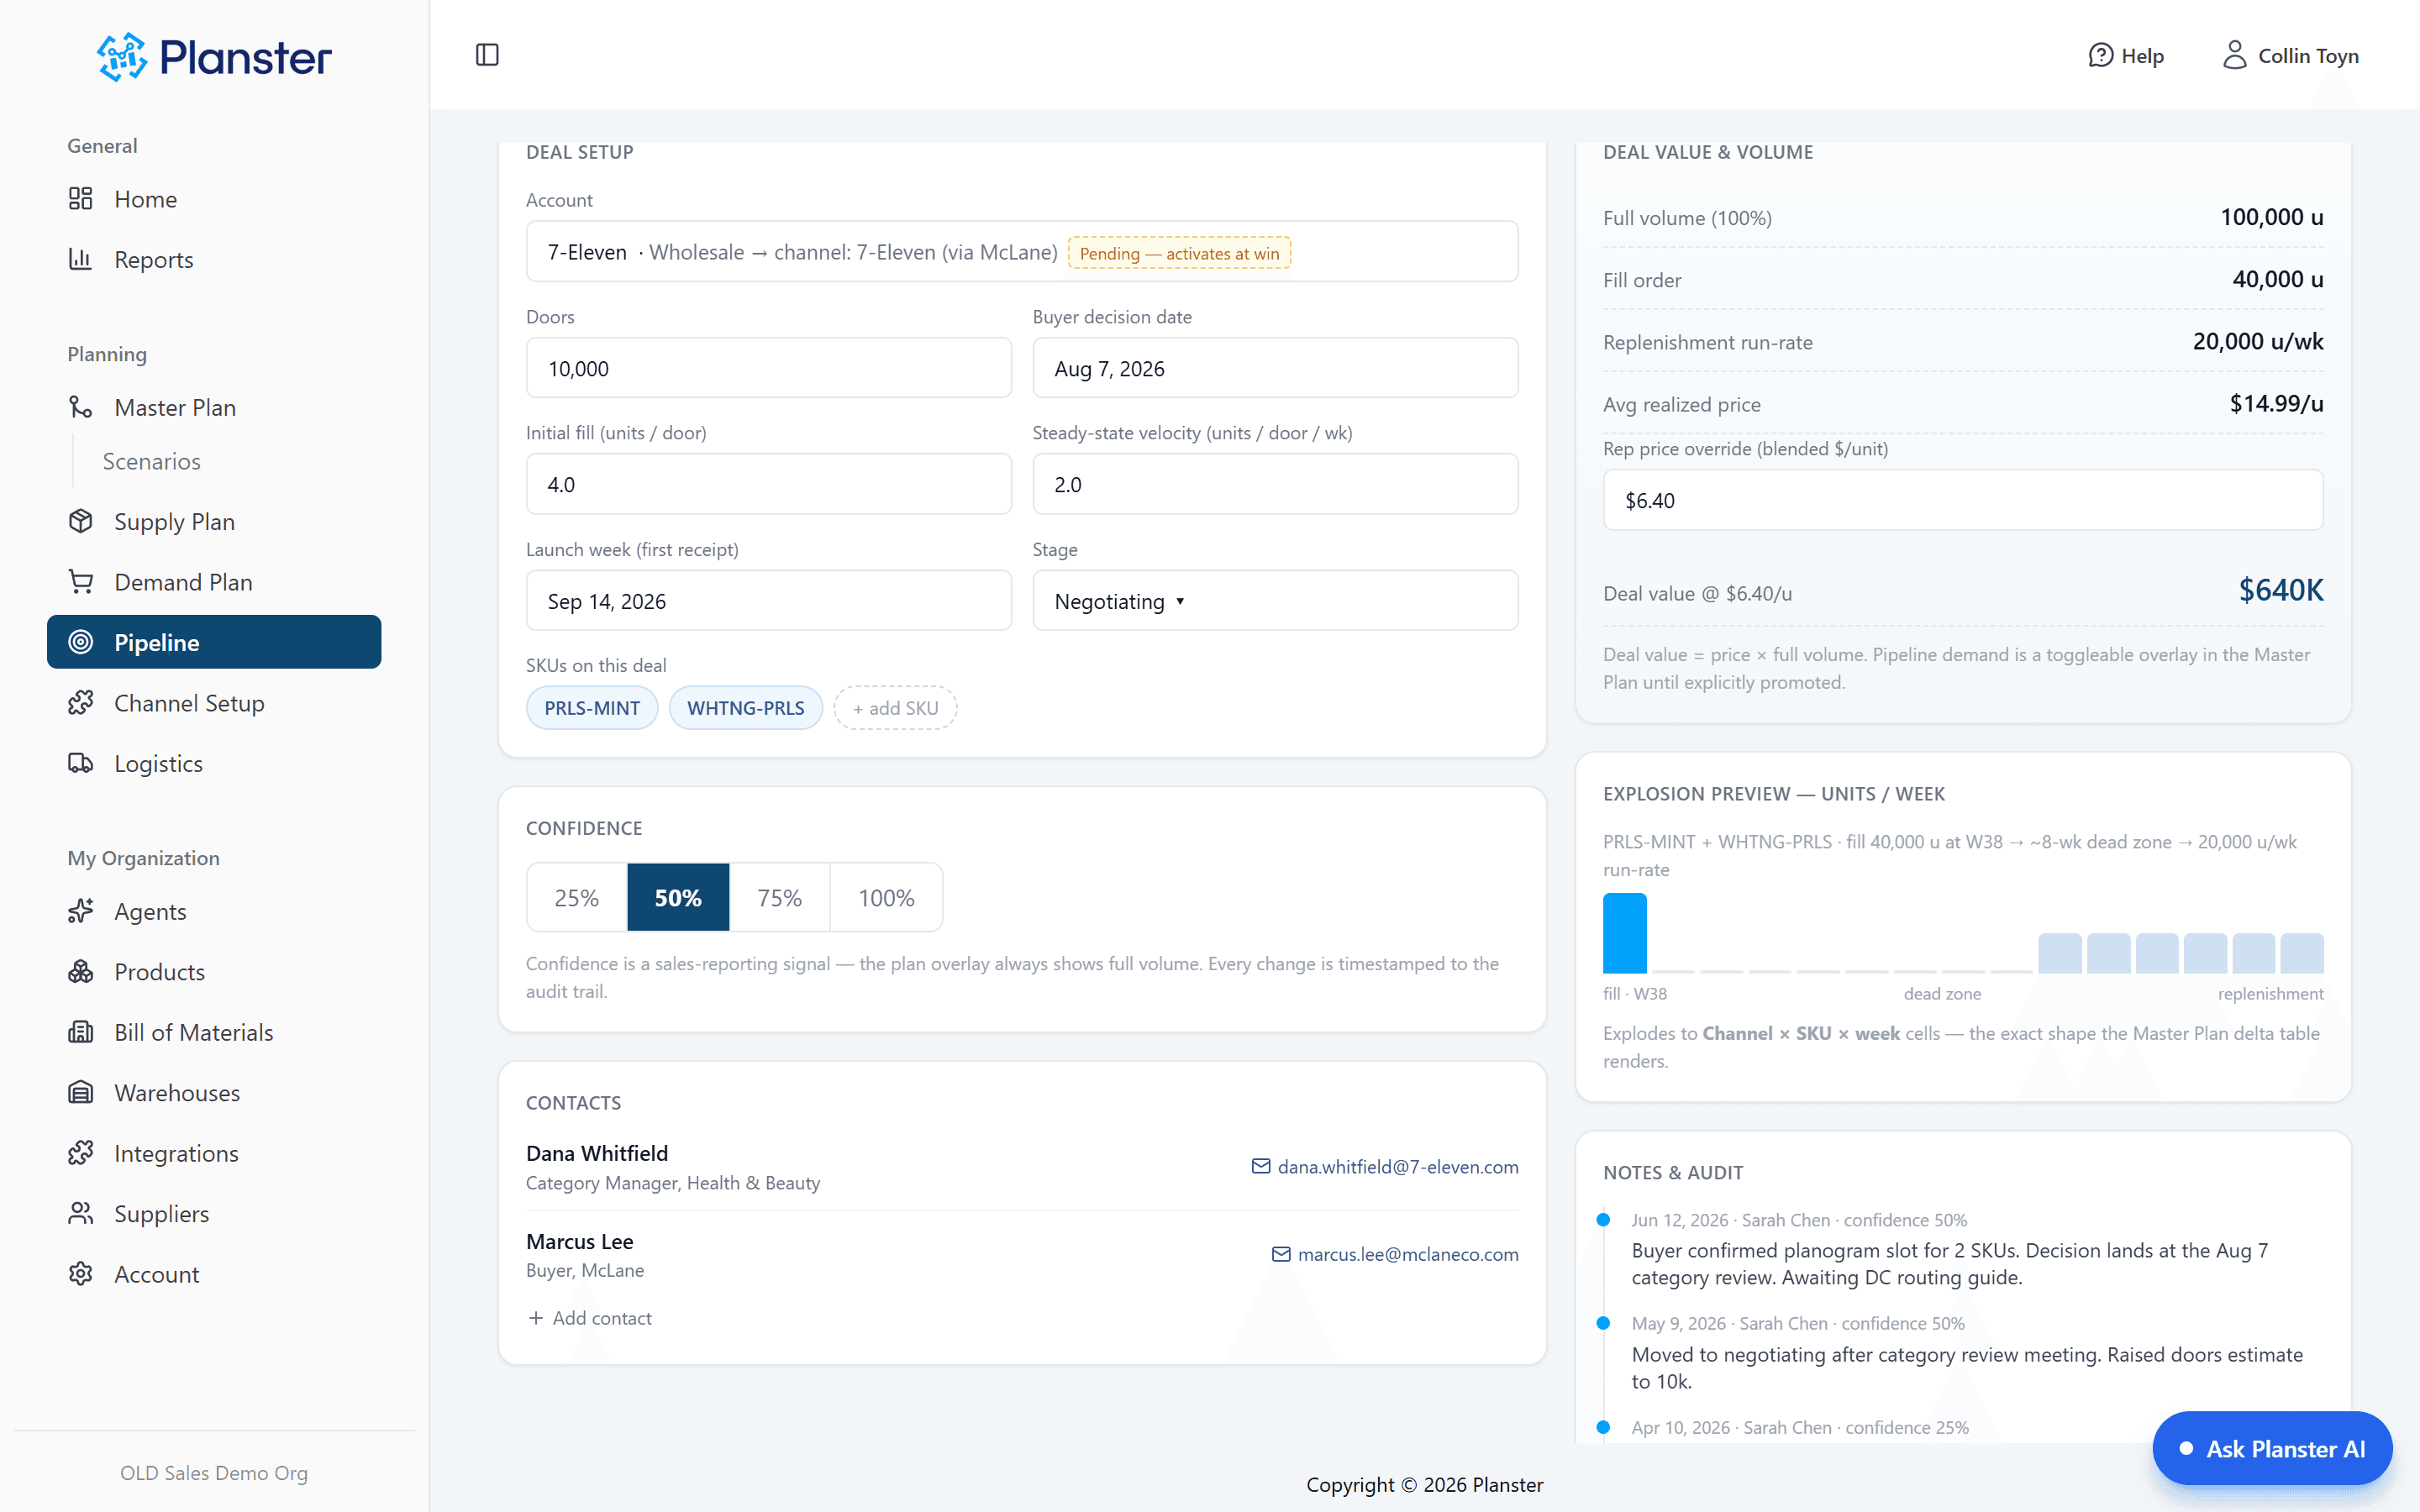Click the OLD Sales Demo Org label
This screenshot has height=1512, width=2420.
214,1473
